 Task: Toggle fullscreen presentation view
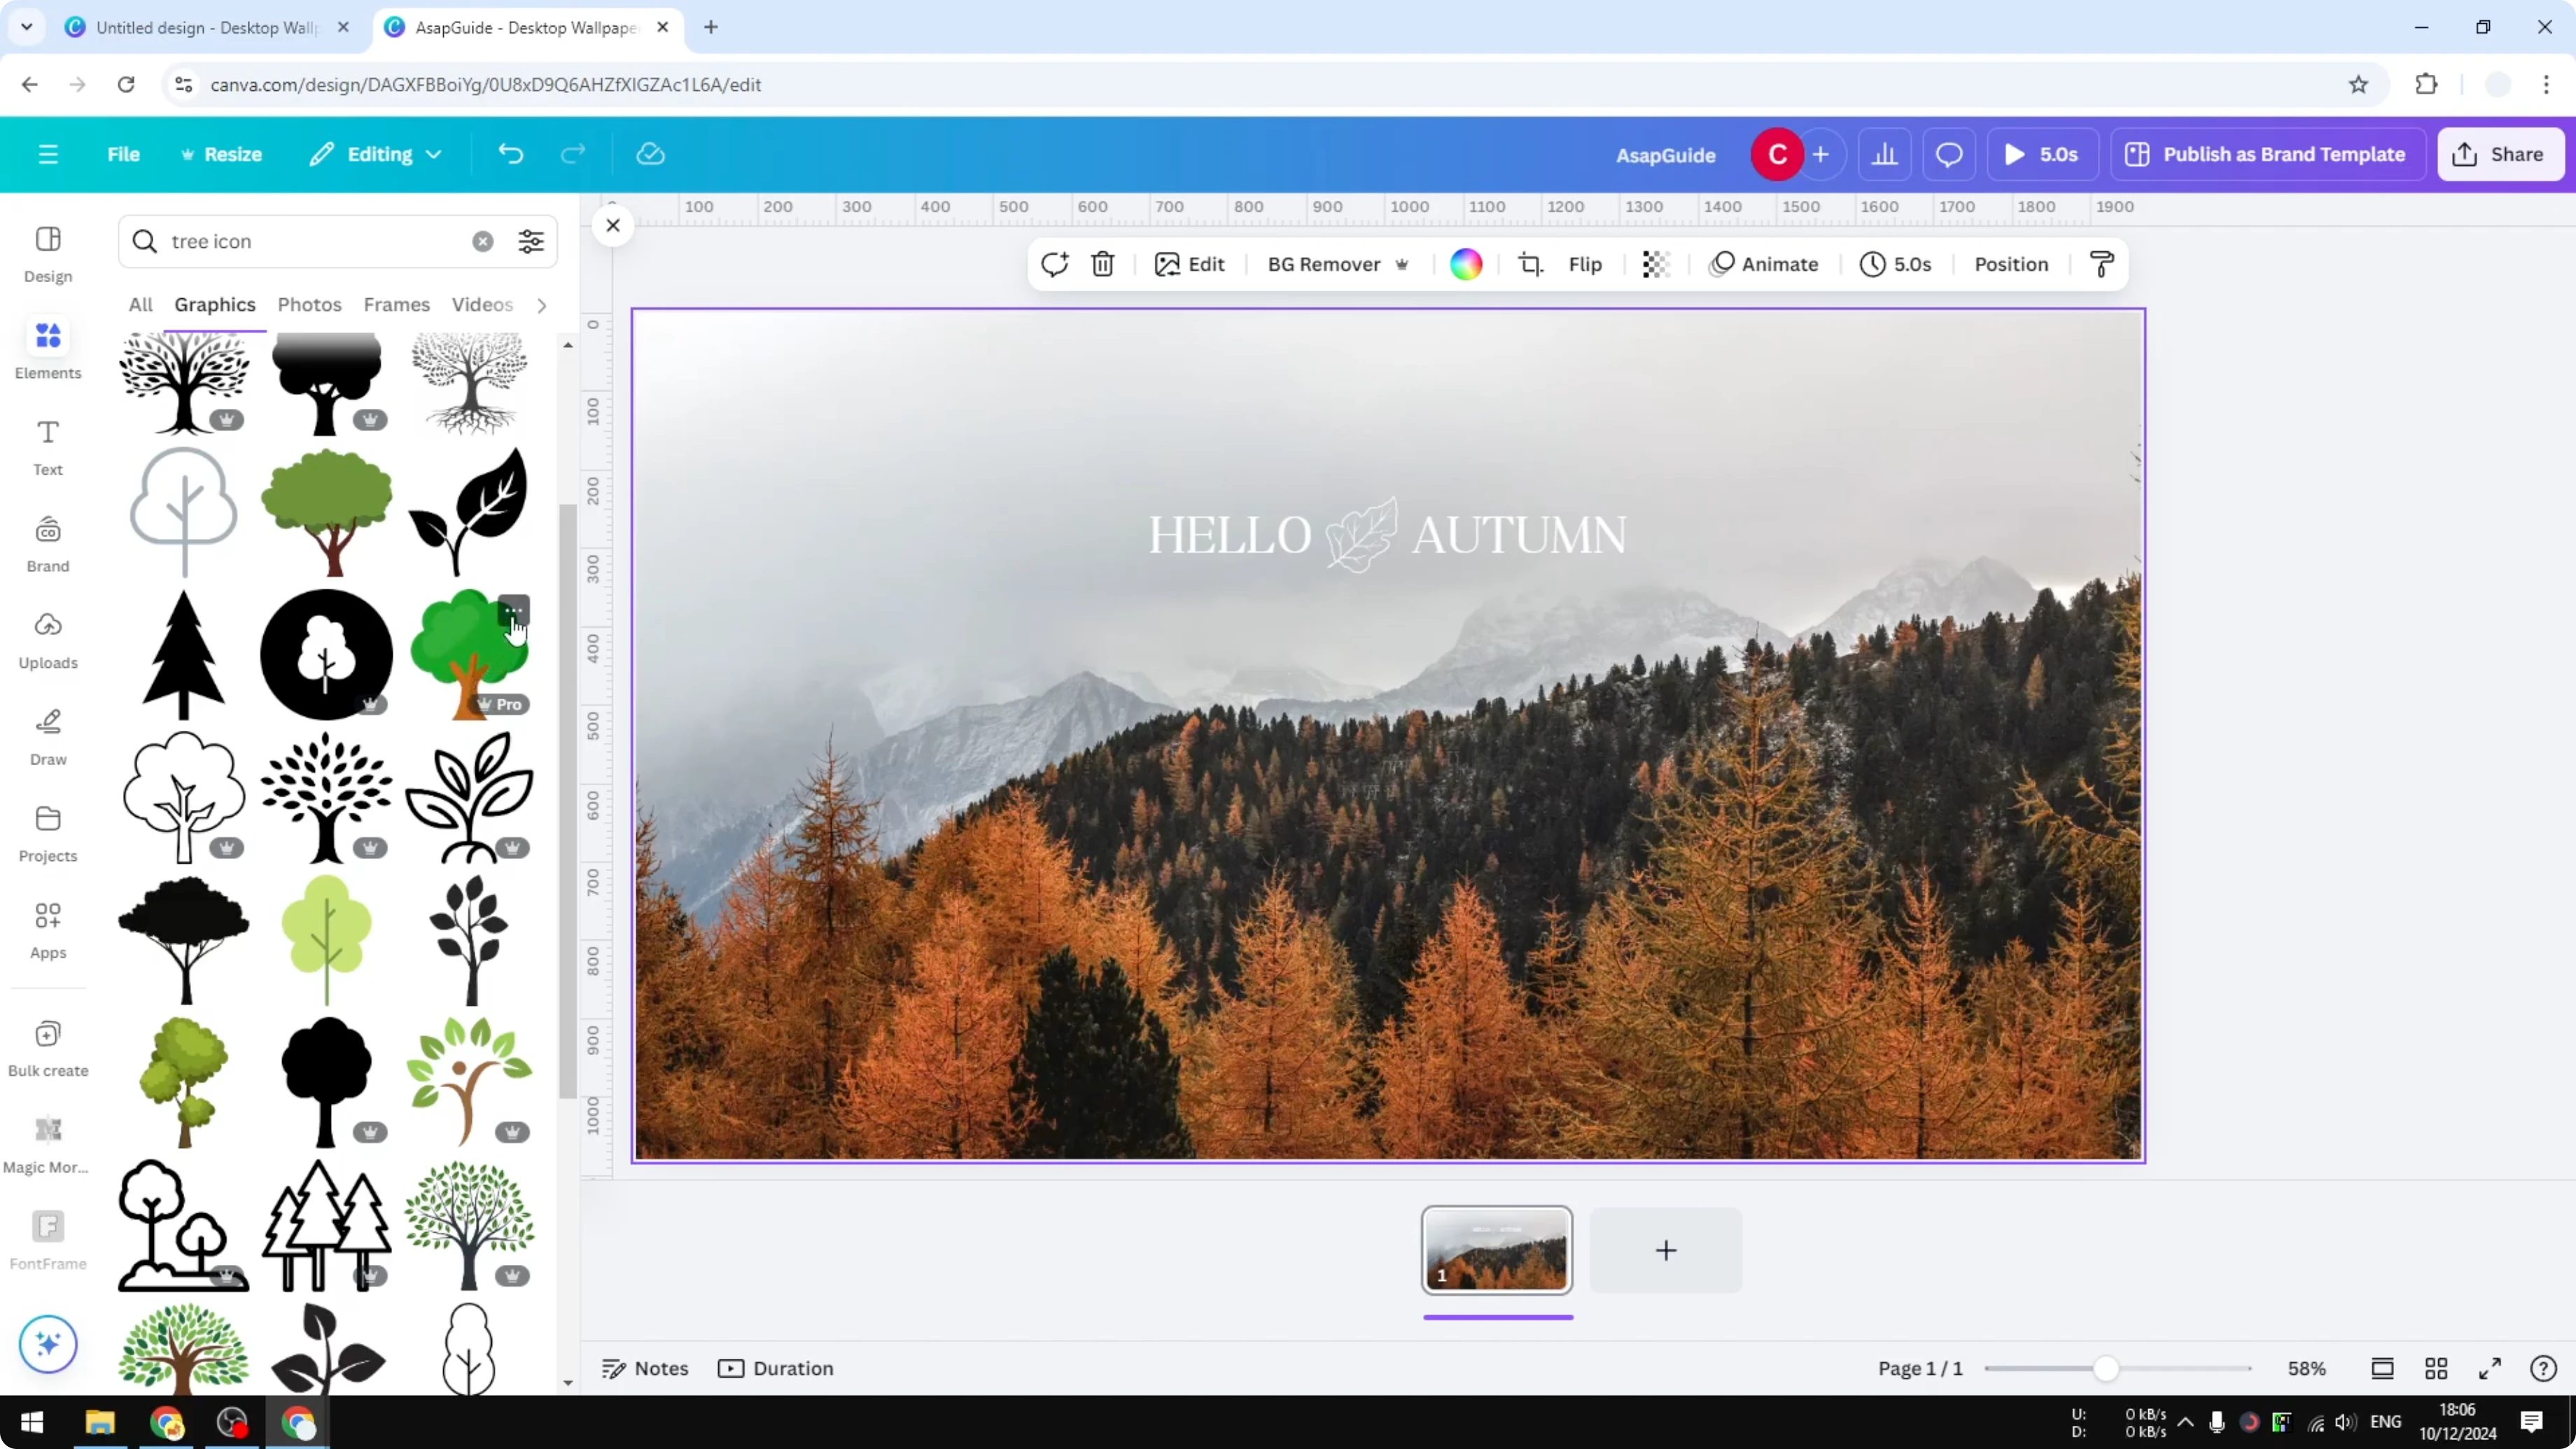[x=2490, y=1368]
